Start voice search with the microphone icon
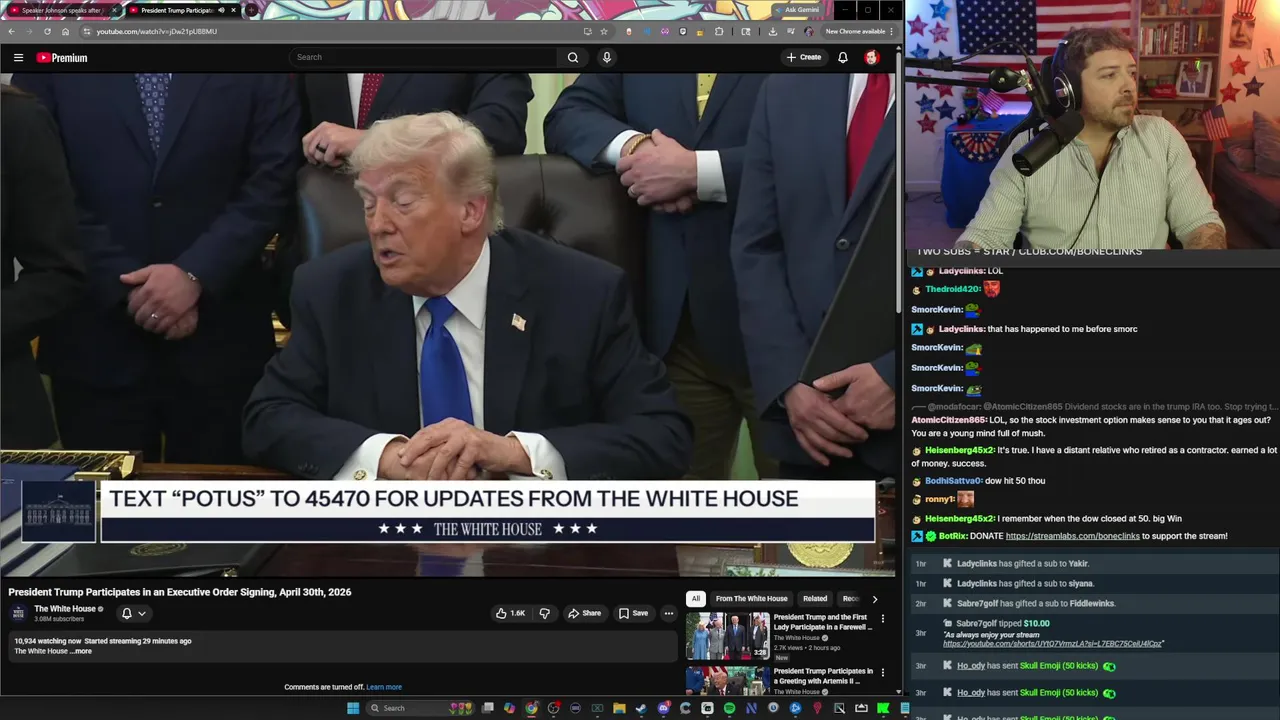Image resolution: width=1280 pixels, height=720 pixels. click(606, 57)
